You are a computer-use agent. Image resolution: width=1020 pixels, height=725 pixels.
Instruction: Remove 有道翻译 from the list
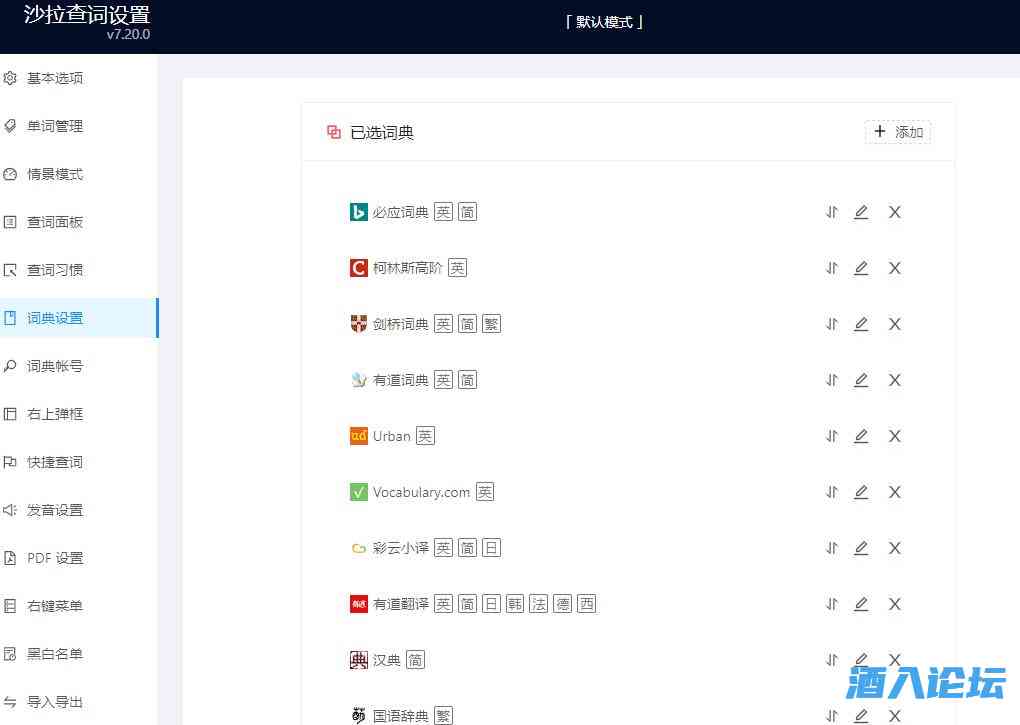(x=894, y=604)
